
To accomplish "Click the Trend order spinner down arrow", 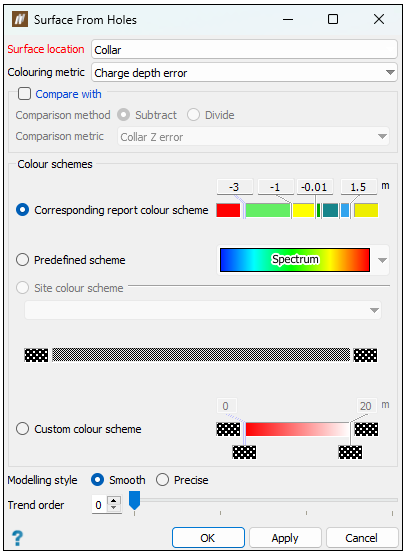I will pyautogui.click(x=114, y=508).
